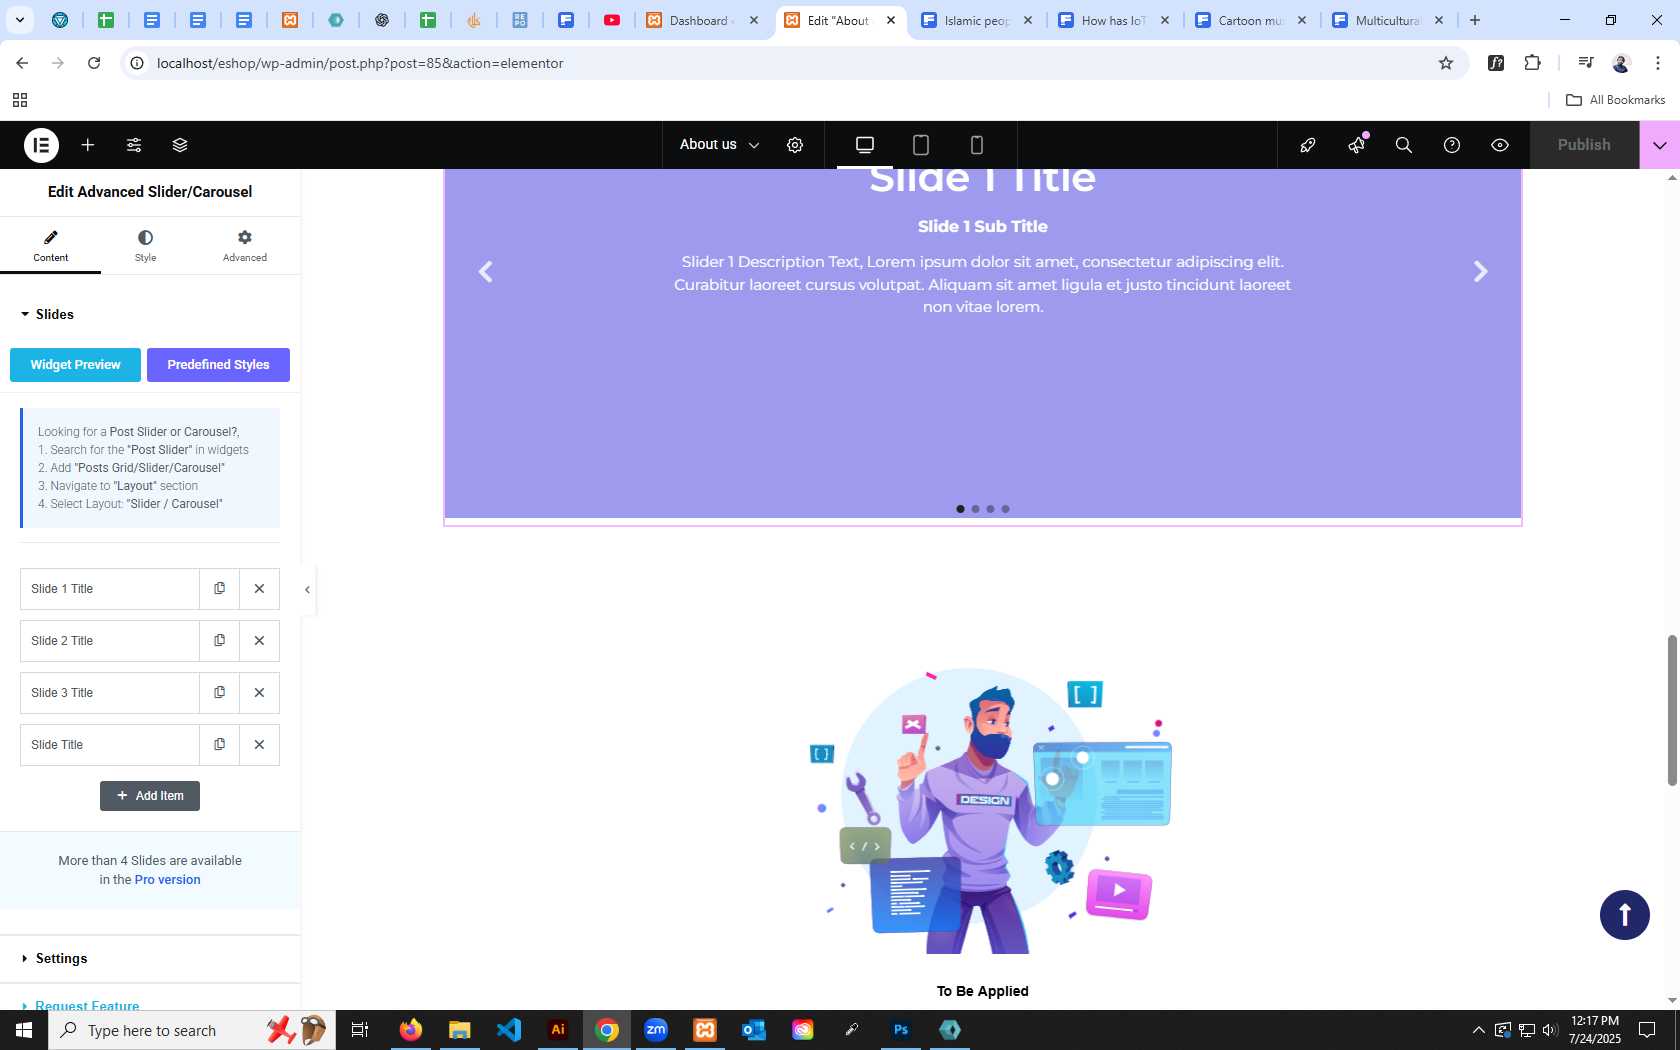Remove the Slide 2 Title item
This screenshot has width=1680, height=1050.
[x=259, y=641]
